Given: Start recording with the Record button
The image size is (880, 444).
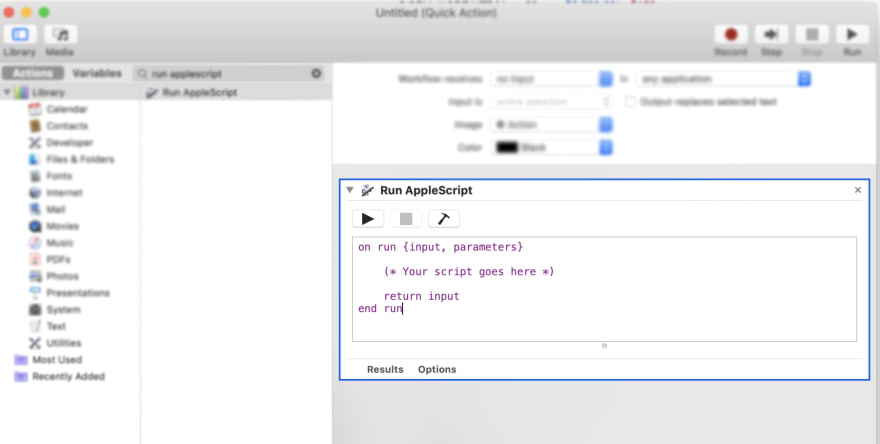Looking at the screenshot, I should [731, 34].
